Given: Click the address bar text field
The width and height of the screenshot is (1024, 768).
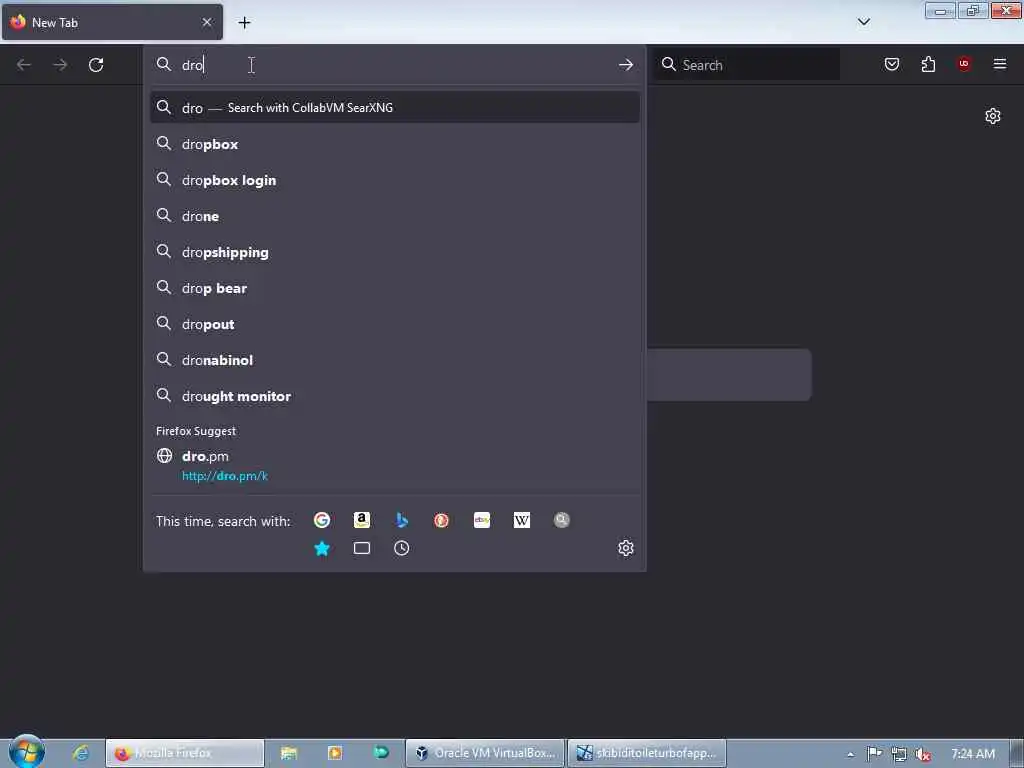Looking at the screenshot, I should (x=394, y=65).
